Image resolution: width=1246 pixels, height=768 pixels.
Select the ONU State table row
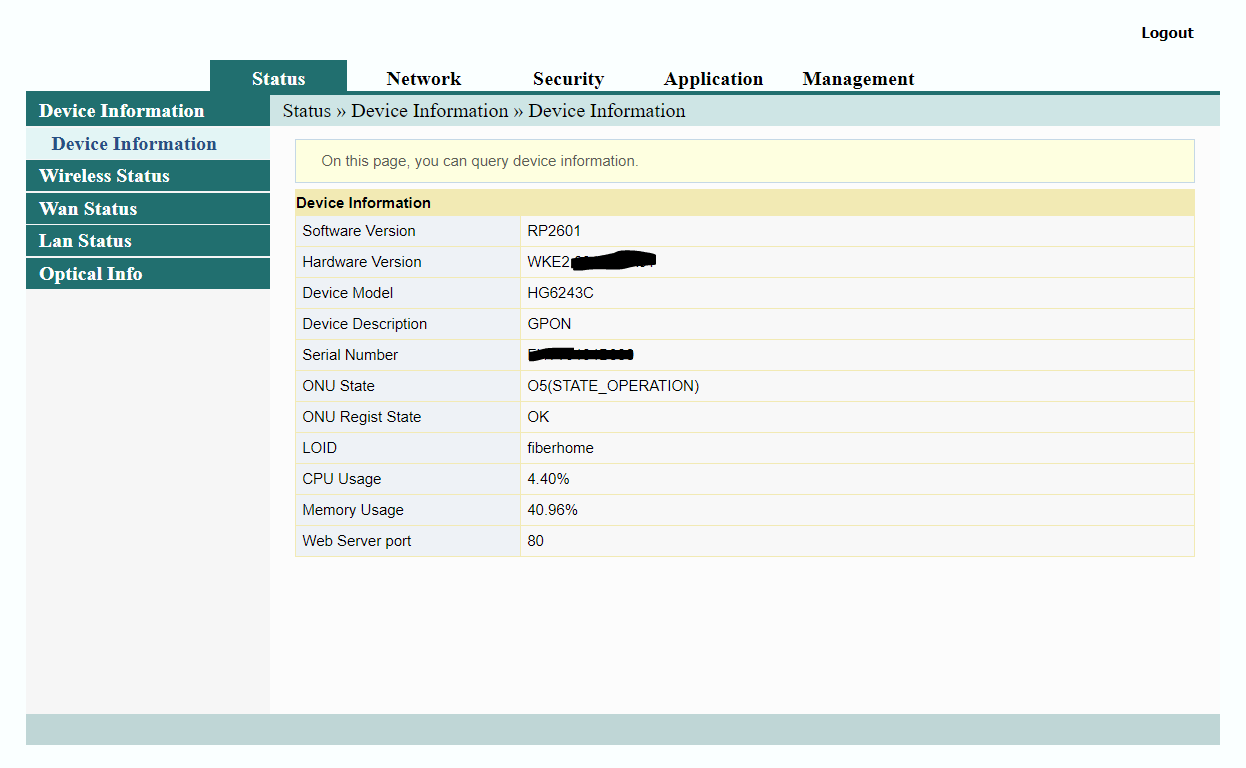[x=613, y=385]
